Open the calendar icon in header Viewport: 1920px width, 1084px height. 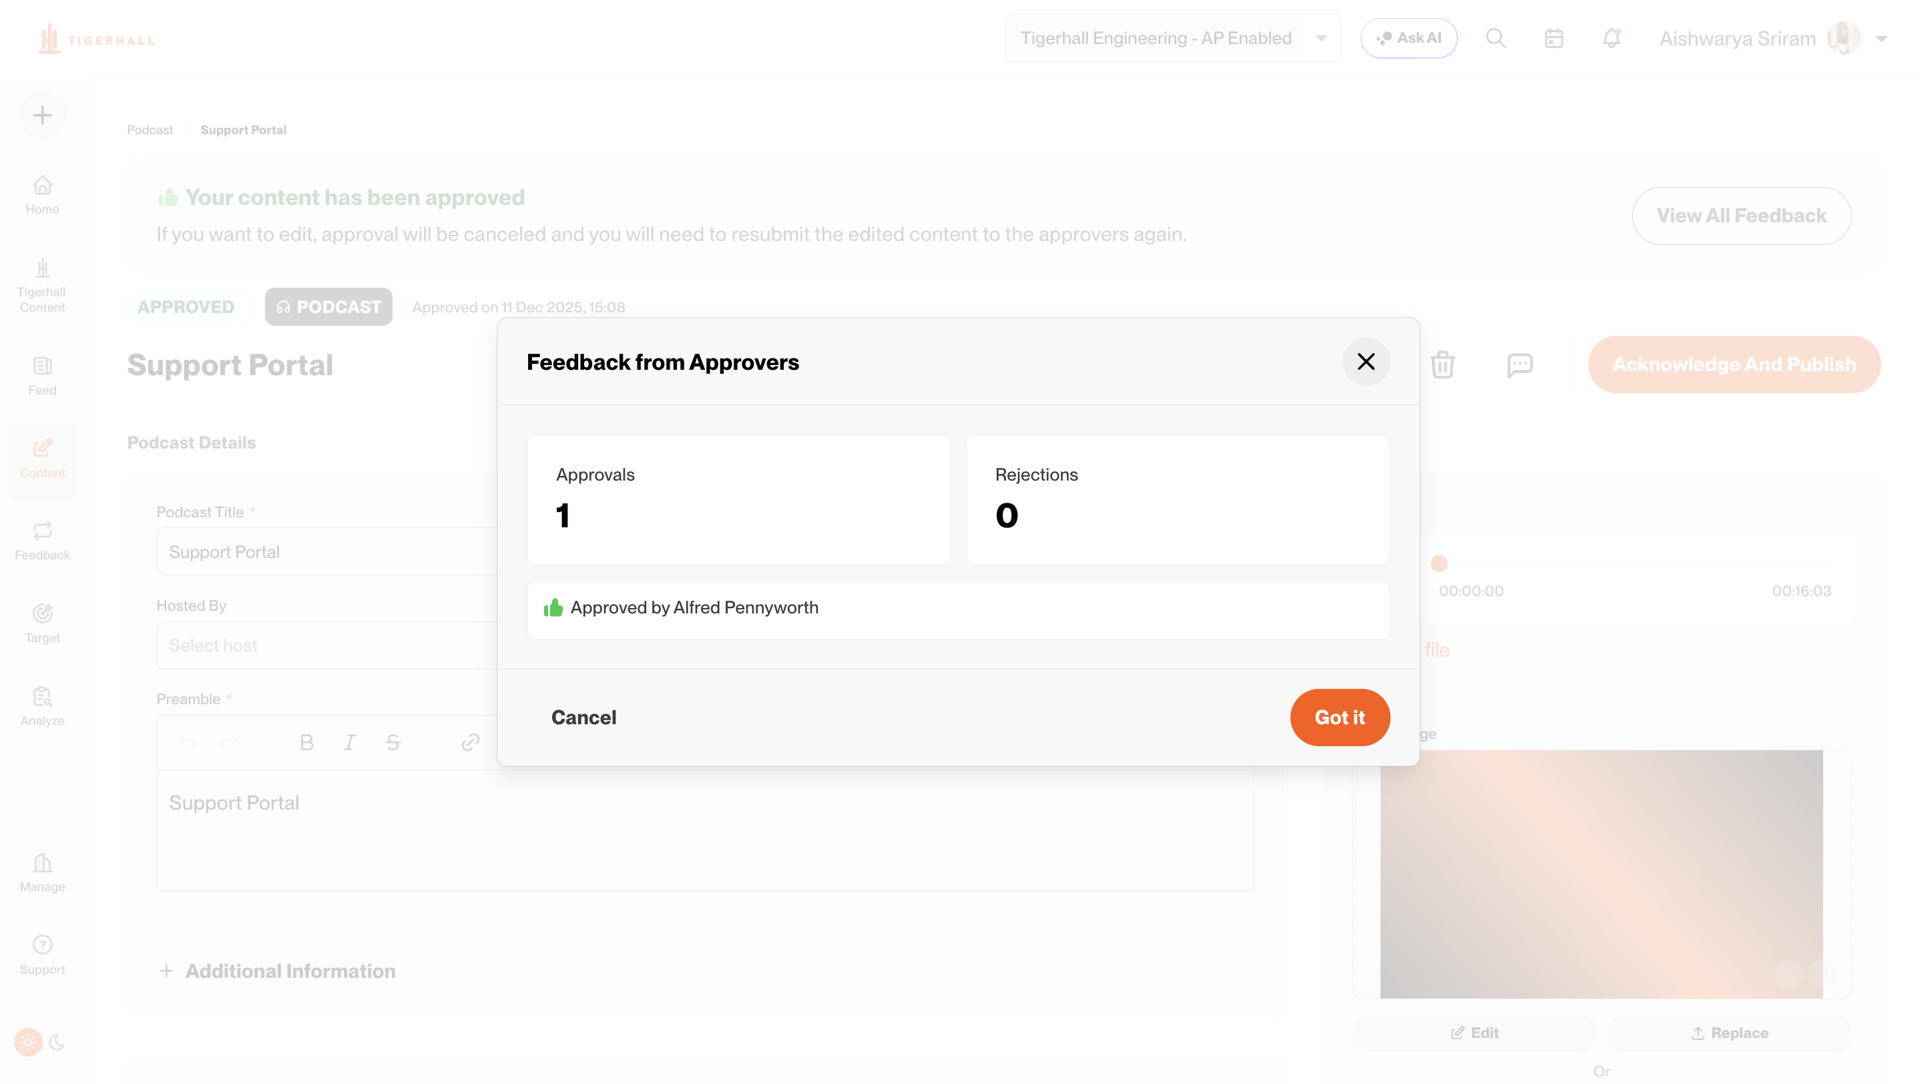point(1554,38)
